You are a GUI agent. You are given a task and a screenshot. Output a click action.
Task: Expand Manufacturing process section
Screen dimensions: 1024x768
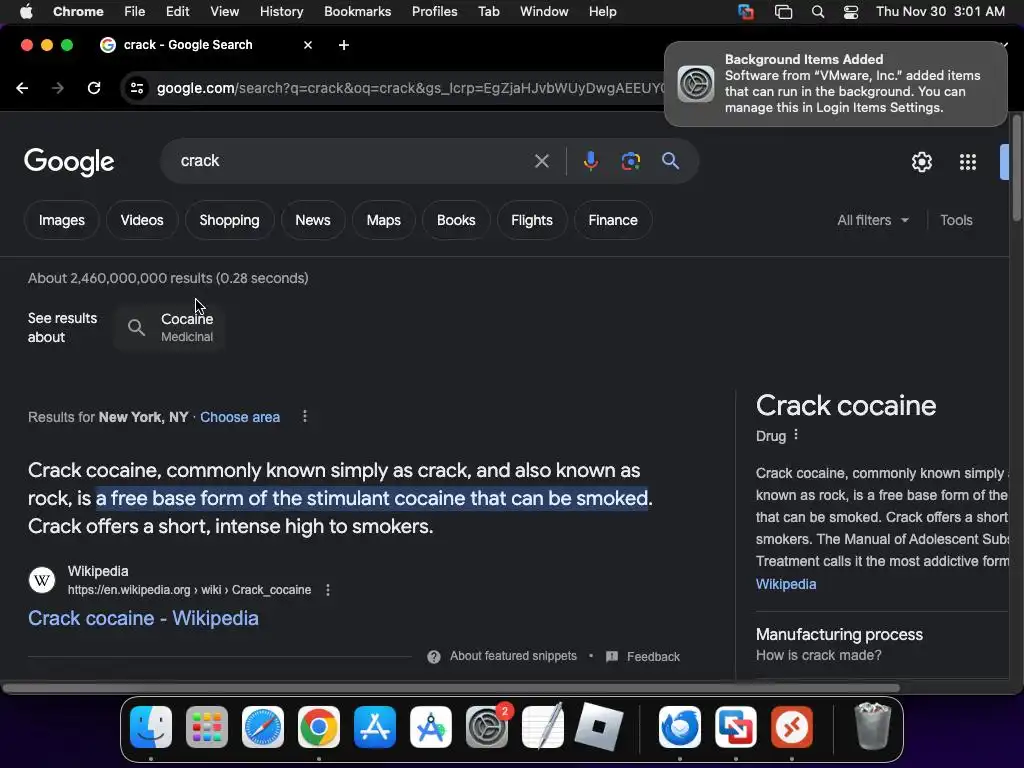pyautogui.click(x=882, y=644)
